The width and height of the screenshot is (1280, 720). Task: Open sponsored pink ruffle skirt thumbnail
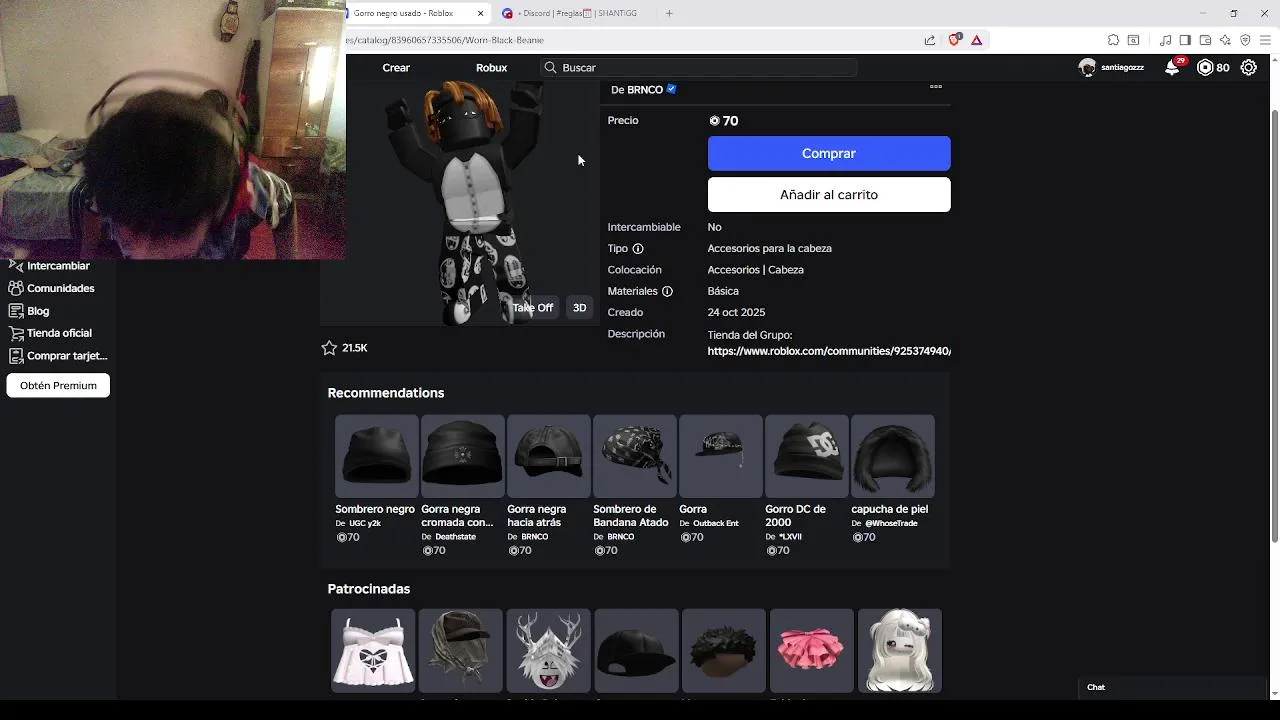pos(811,651)
